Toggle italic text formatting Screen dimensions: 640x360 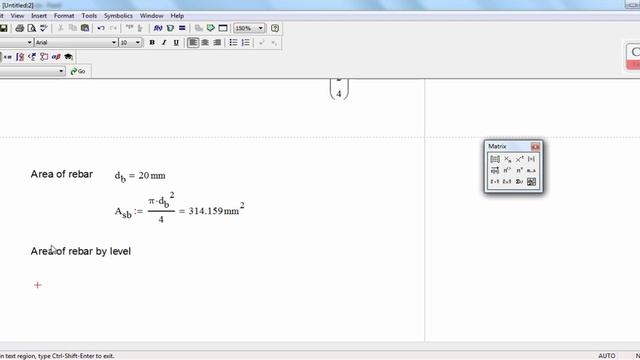pyautogui.click(x=164, y=42)
